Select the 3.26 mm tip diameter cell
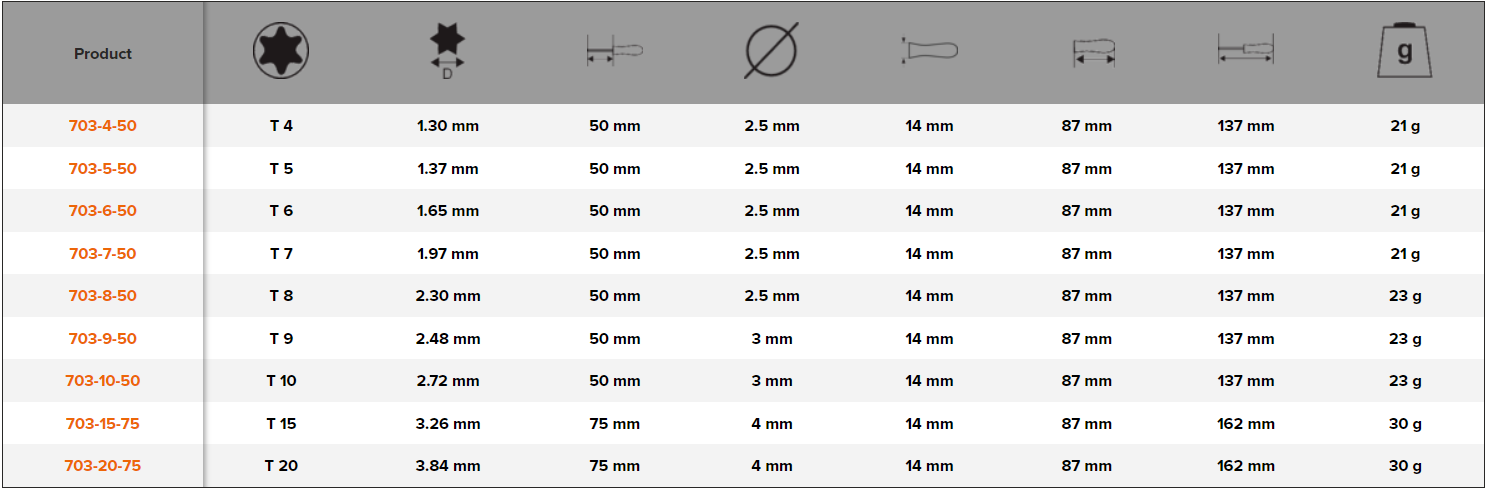1486x492 pixels. click(448, 424)
